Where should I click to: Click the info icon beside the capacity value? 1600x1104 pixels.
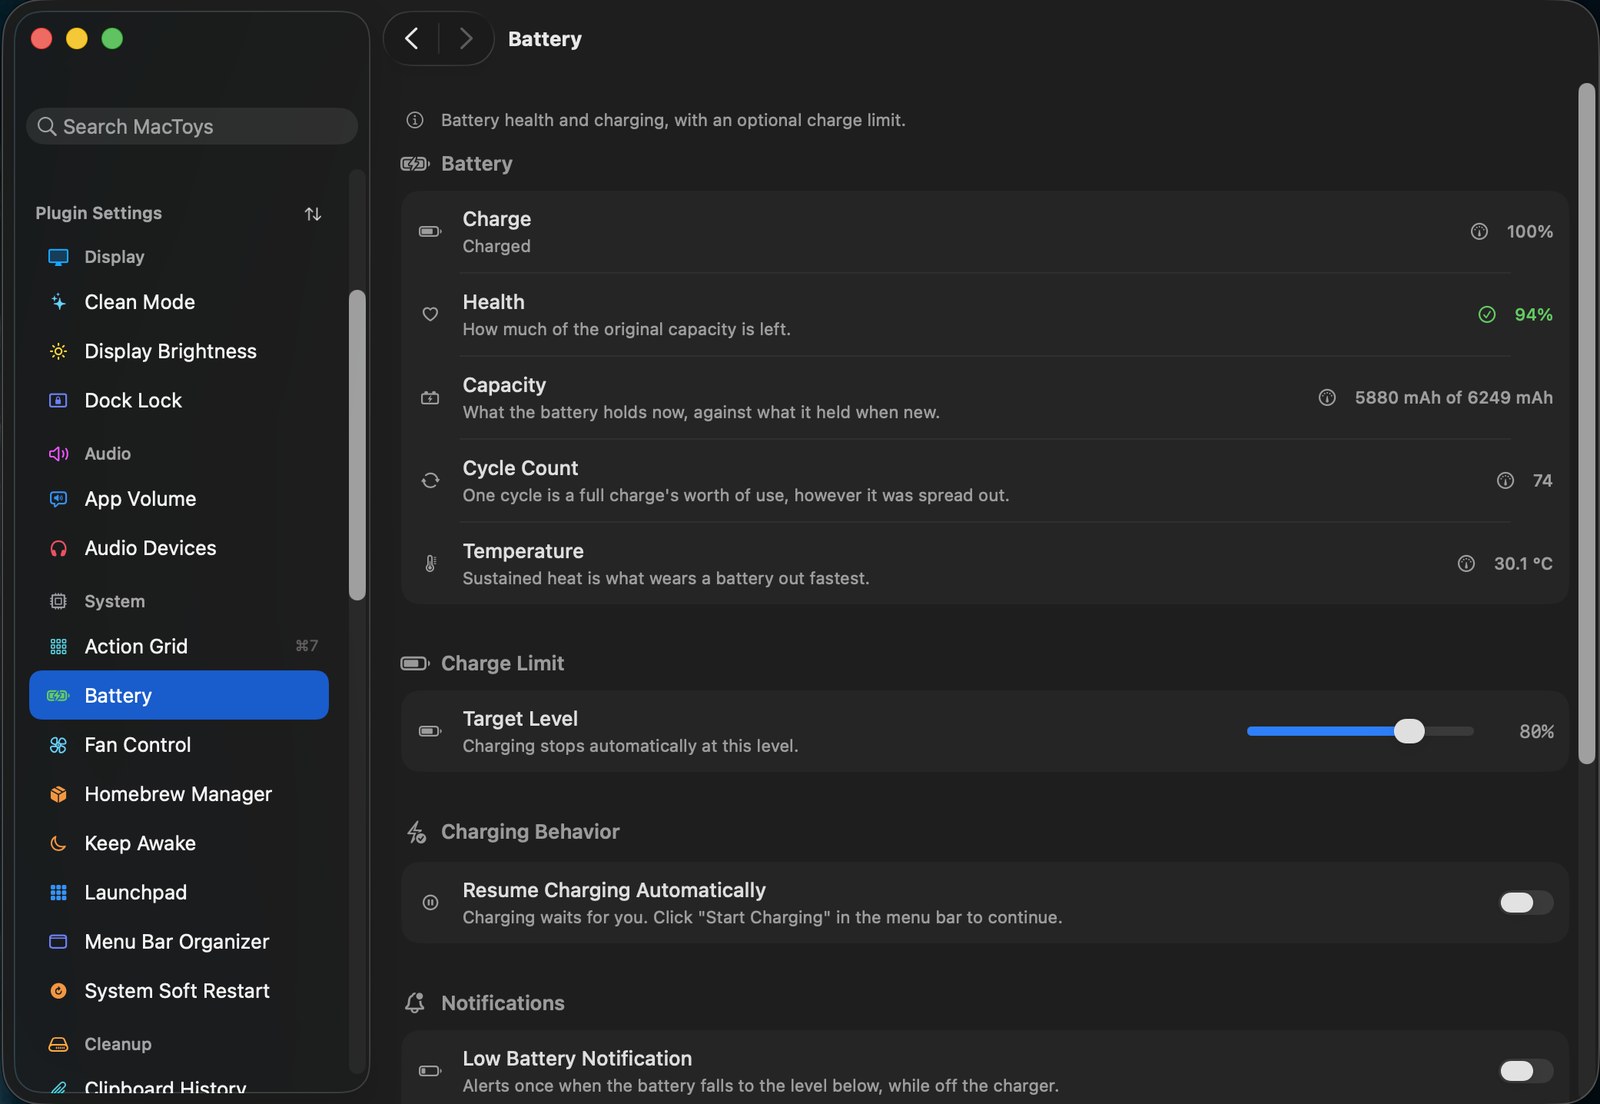[1327, 397]
